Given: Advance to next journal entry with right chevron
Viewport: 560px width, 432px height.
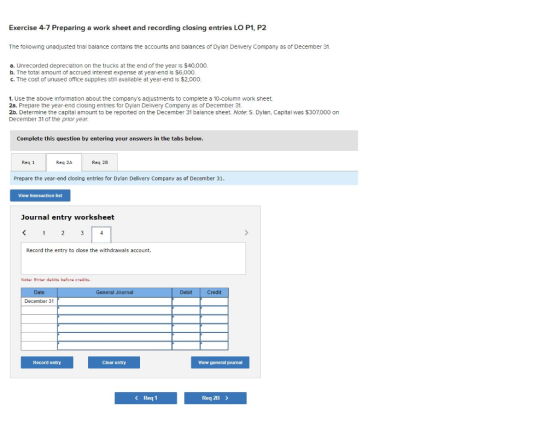Looking at the screenshot, I should 246,233.
